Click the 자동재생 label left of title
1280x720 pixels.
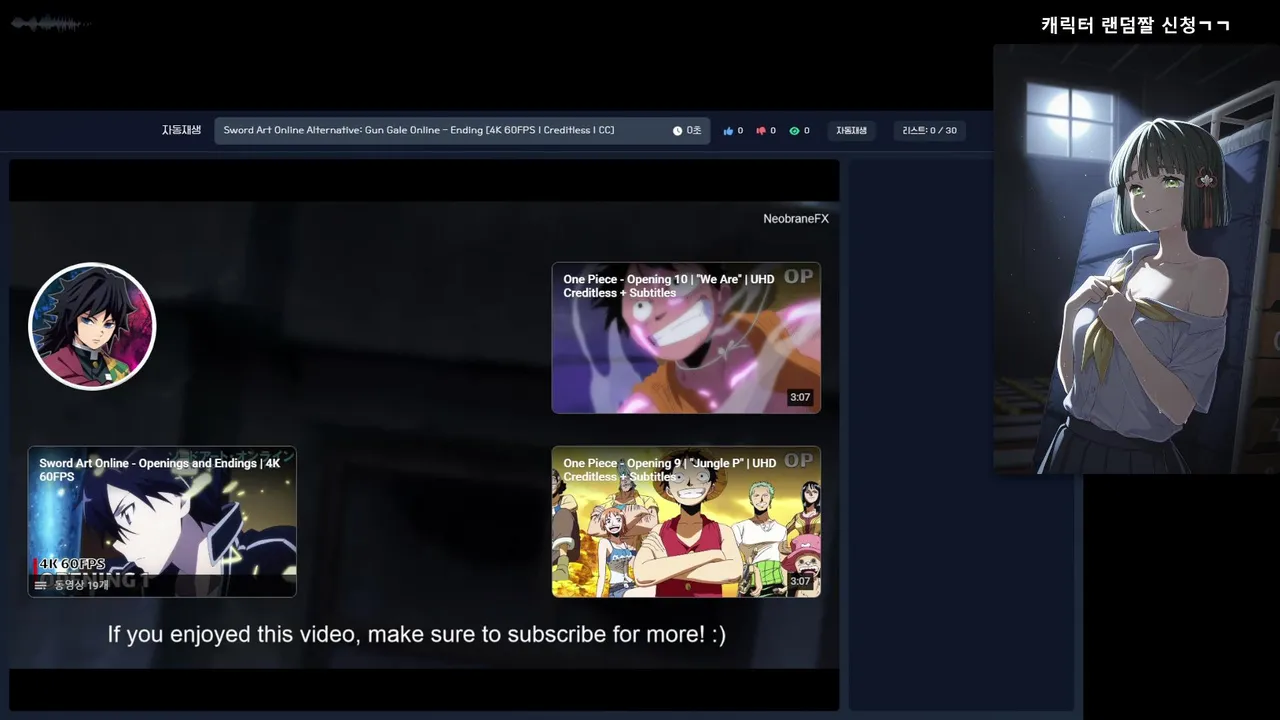[181, 130]
